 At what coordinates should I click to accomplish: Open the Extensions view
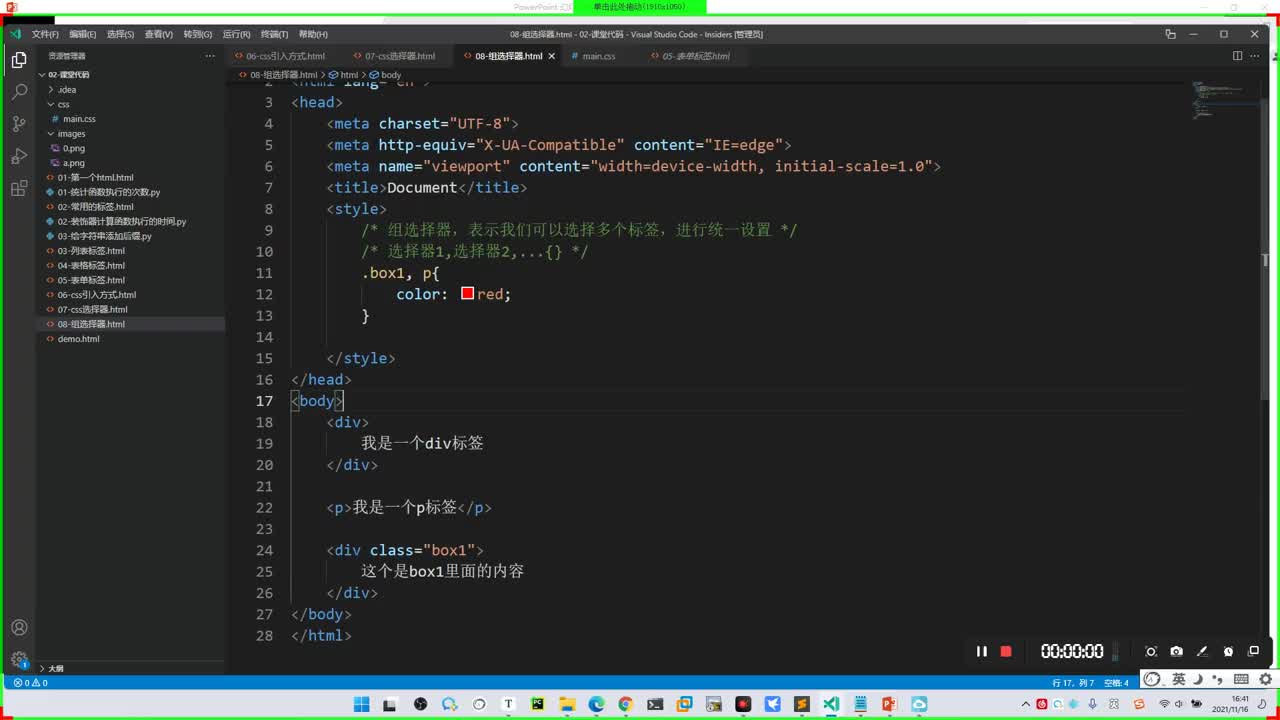tap(19, 188)
